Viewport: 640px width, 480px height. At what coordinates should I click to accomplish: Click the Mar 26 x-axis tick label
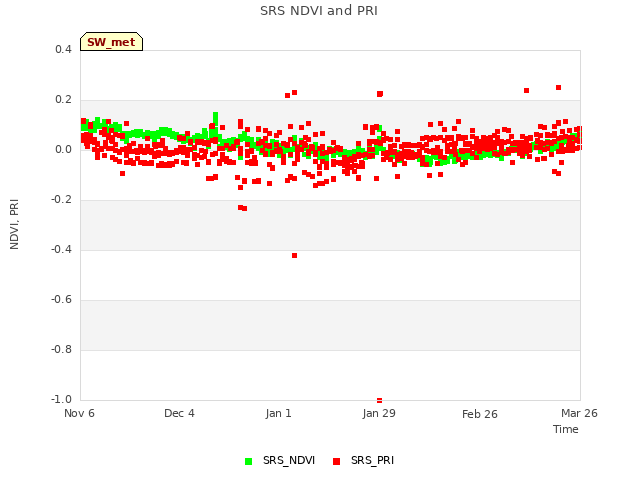pyautogui.click(x=579, y=413)
